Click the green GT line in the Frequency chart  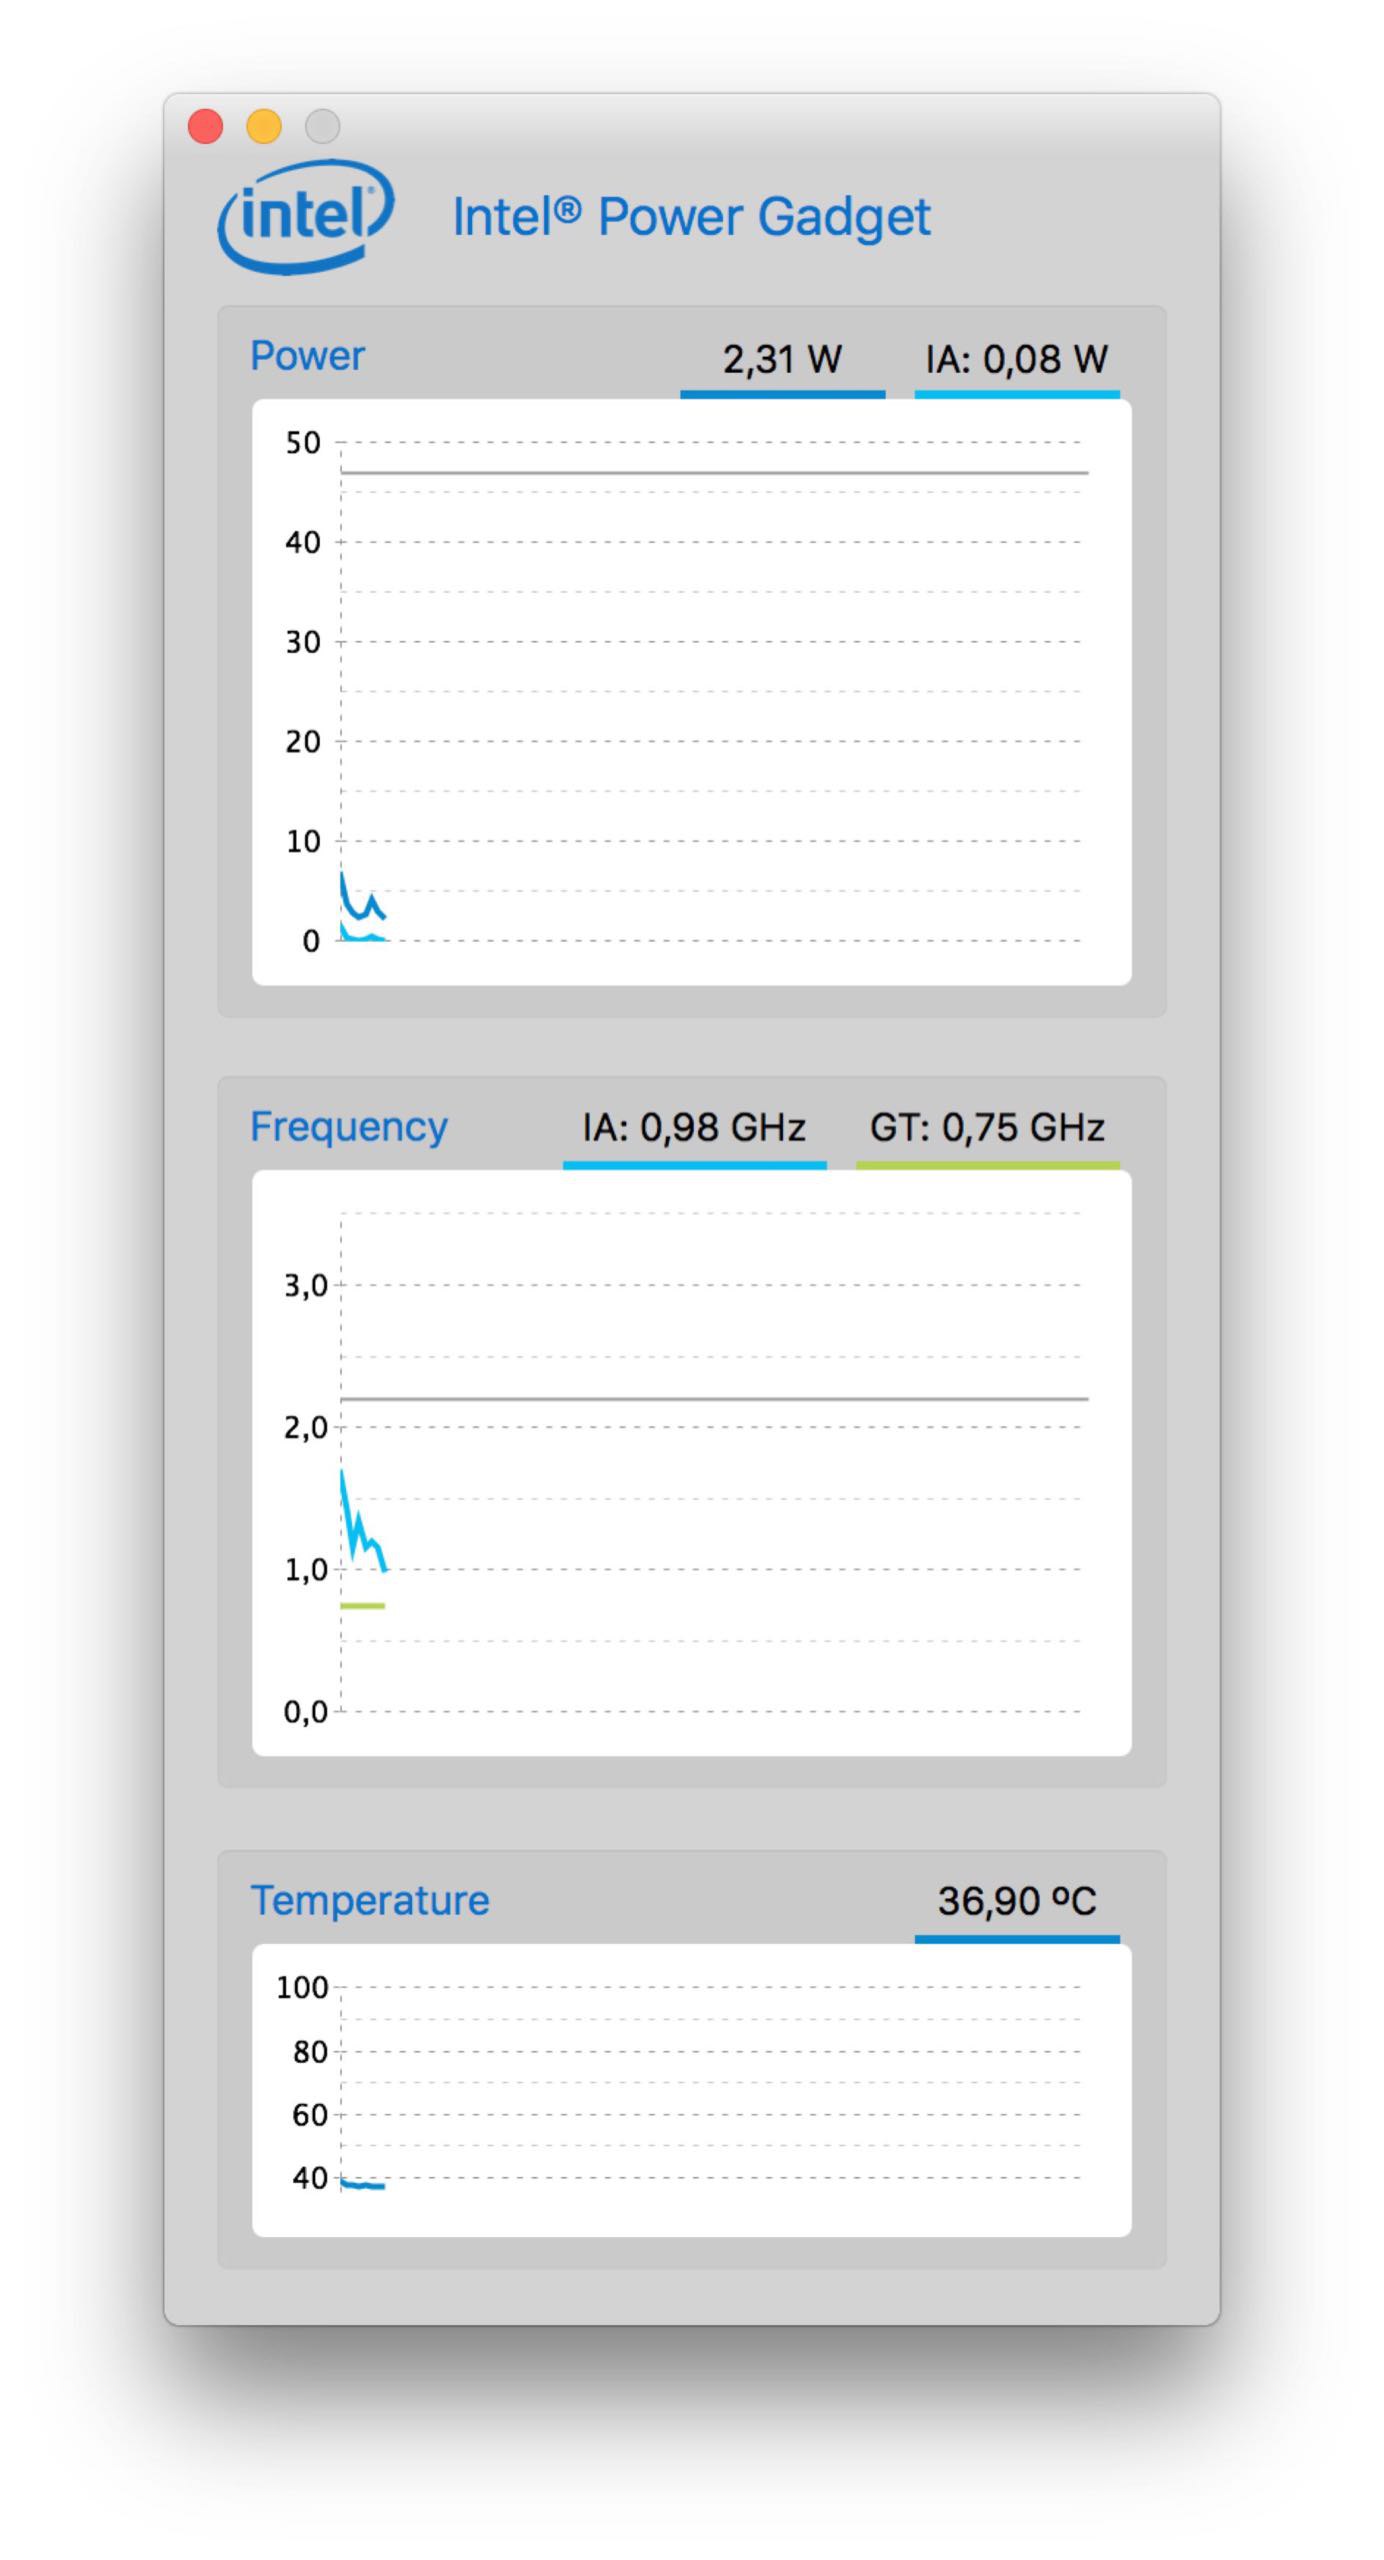[x=362, y=1606]
